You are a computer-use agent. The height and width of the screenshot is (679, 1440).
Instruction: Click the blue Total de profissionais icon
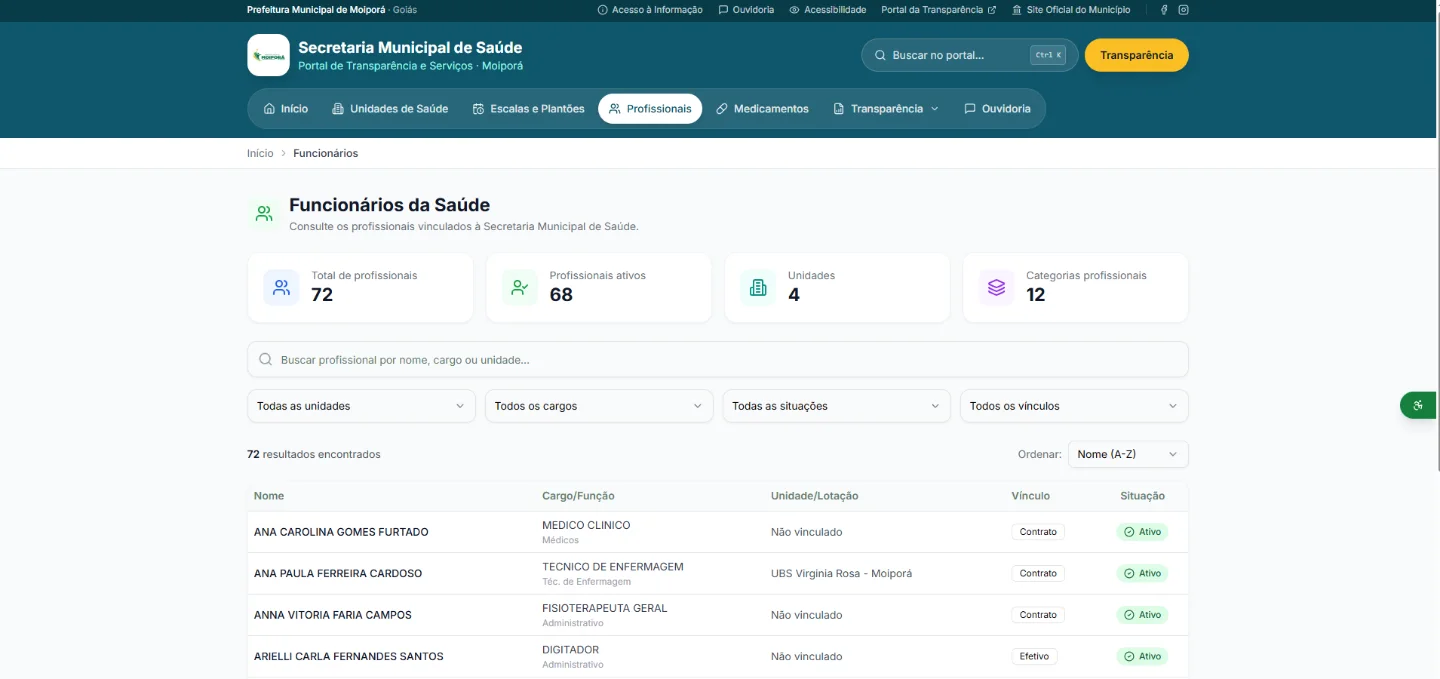281,288
